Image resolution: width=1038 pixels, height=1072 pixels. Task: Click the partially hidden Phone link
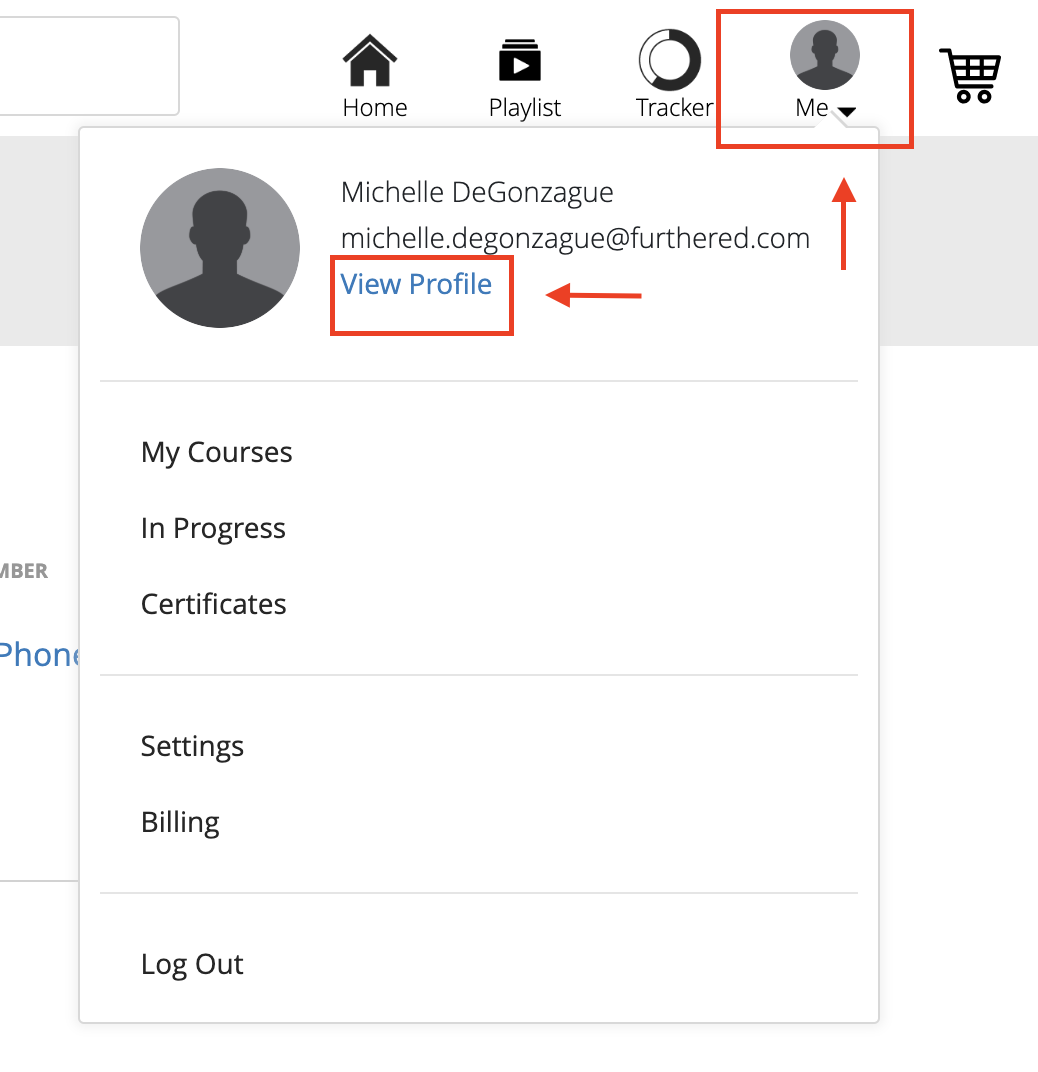click(x=39, y=654)
